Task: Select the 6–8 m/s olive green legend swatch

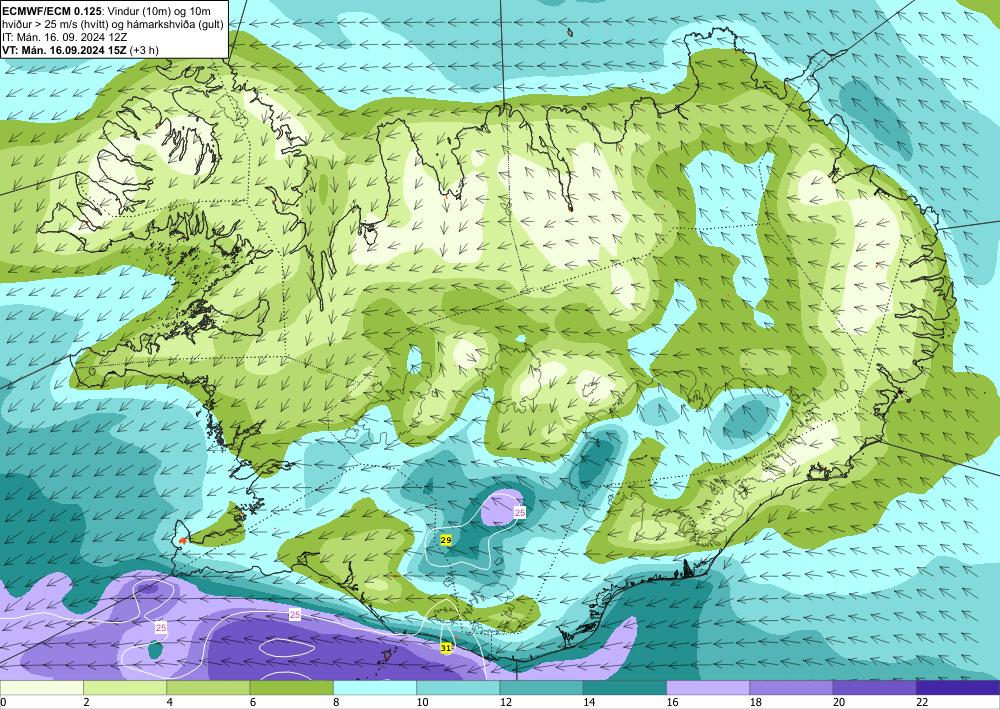Action: click(291, 687)
